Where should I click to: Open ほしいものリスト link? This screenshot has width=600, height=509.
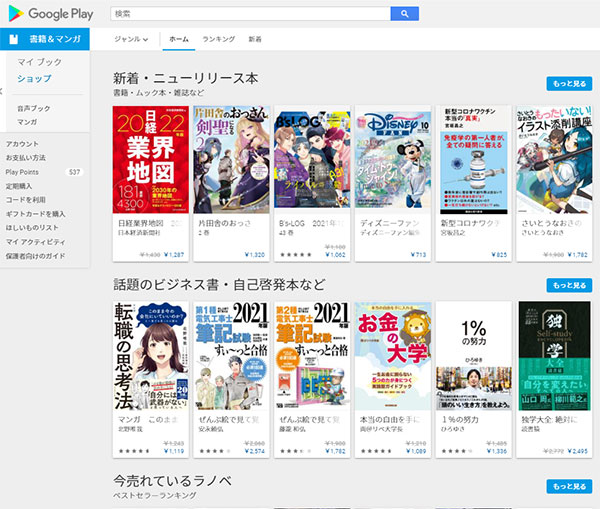pos(32,228)
